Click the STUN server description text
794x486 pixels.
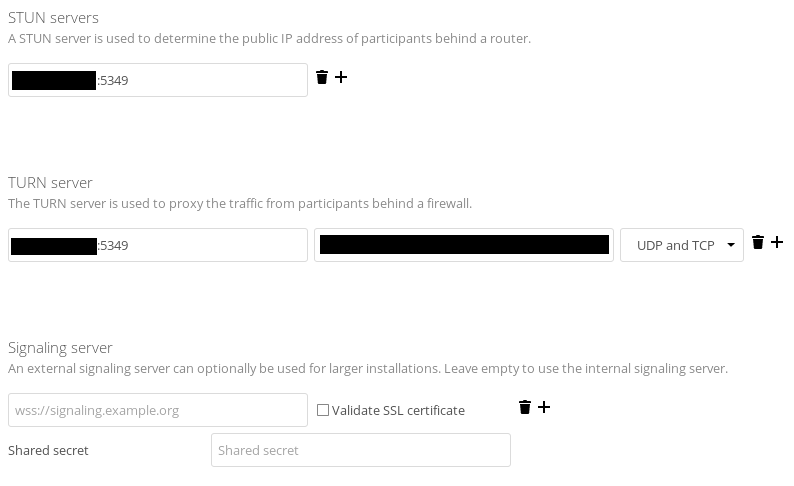pos(269,39)
